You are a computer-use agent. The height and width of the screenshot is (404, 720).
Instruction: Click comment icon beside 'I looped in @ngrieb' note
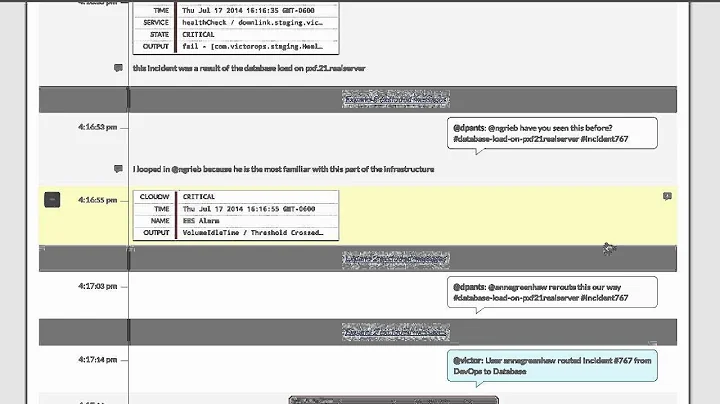click(x=118, y=169)
